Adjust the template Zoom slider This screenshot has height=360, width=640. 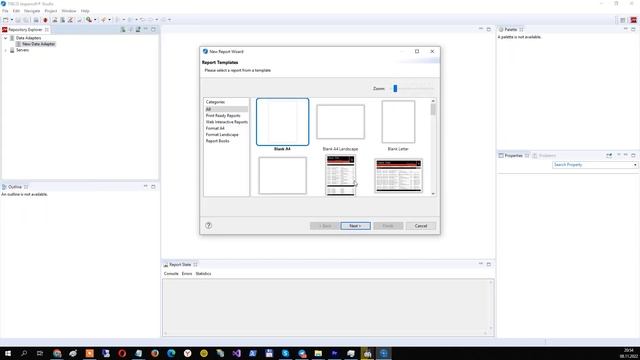tap(395, 88)
